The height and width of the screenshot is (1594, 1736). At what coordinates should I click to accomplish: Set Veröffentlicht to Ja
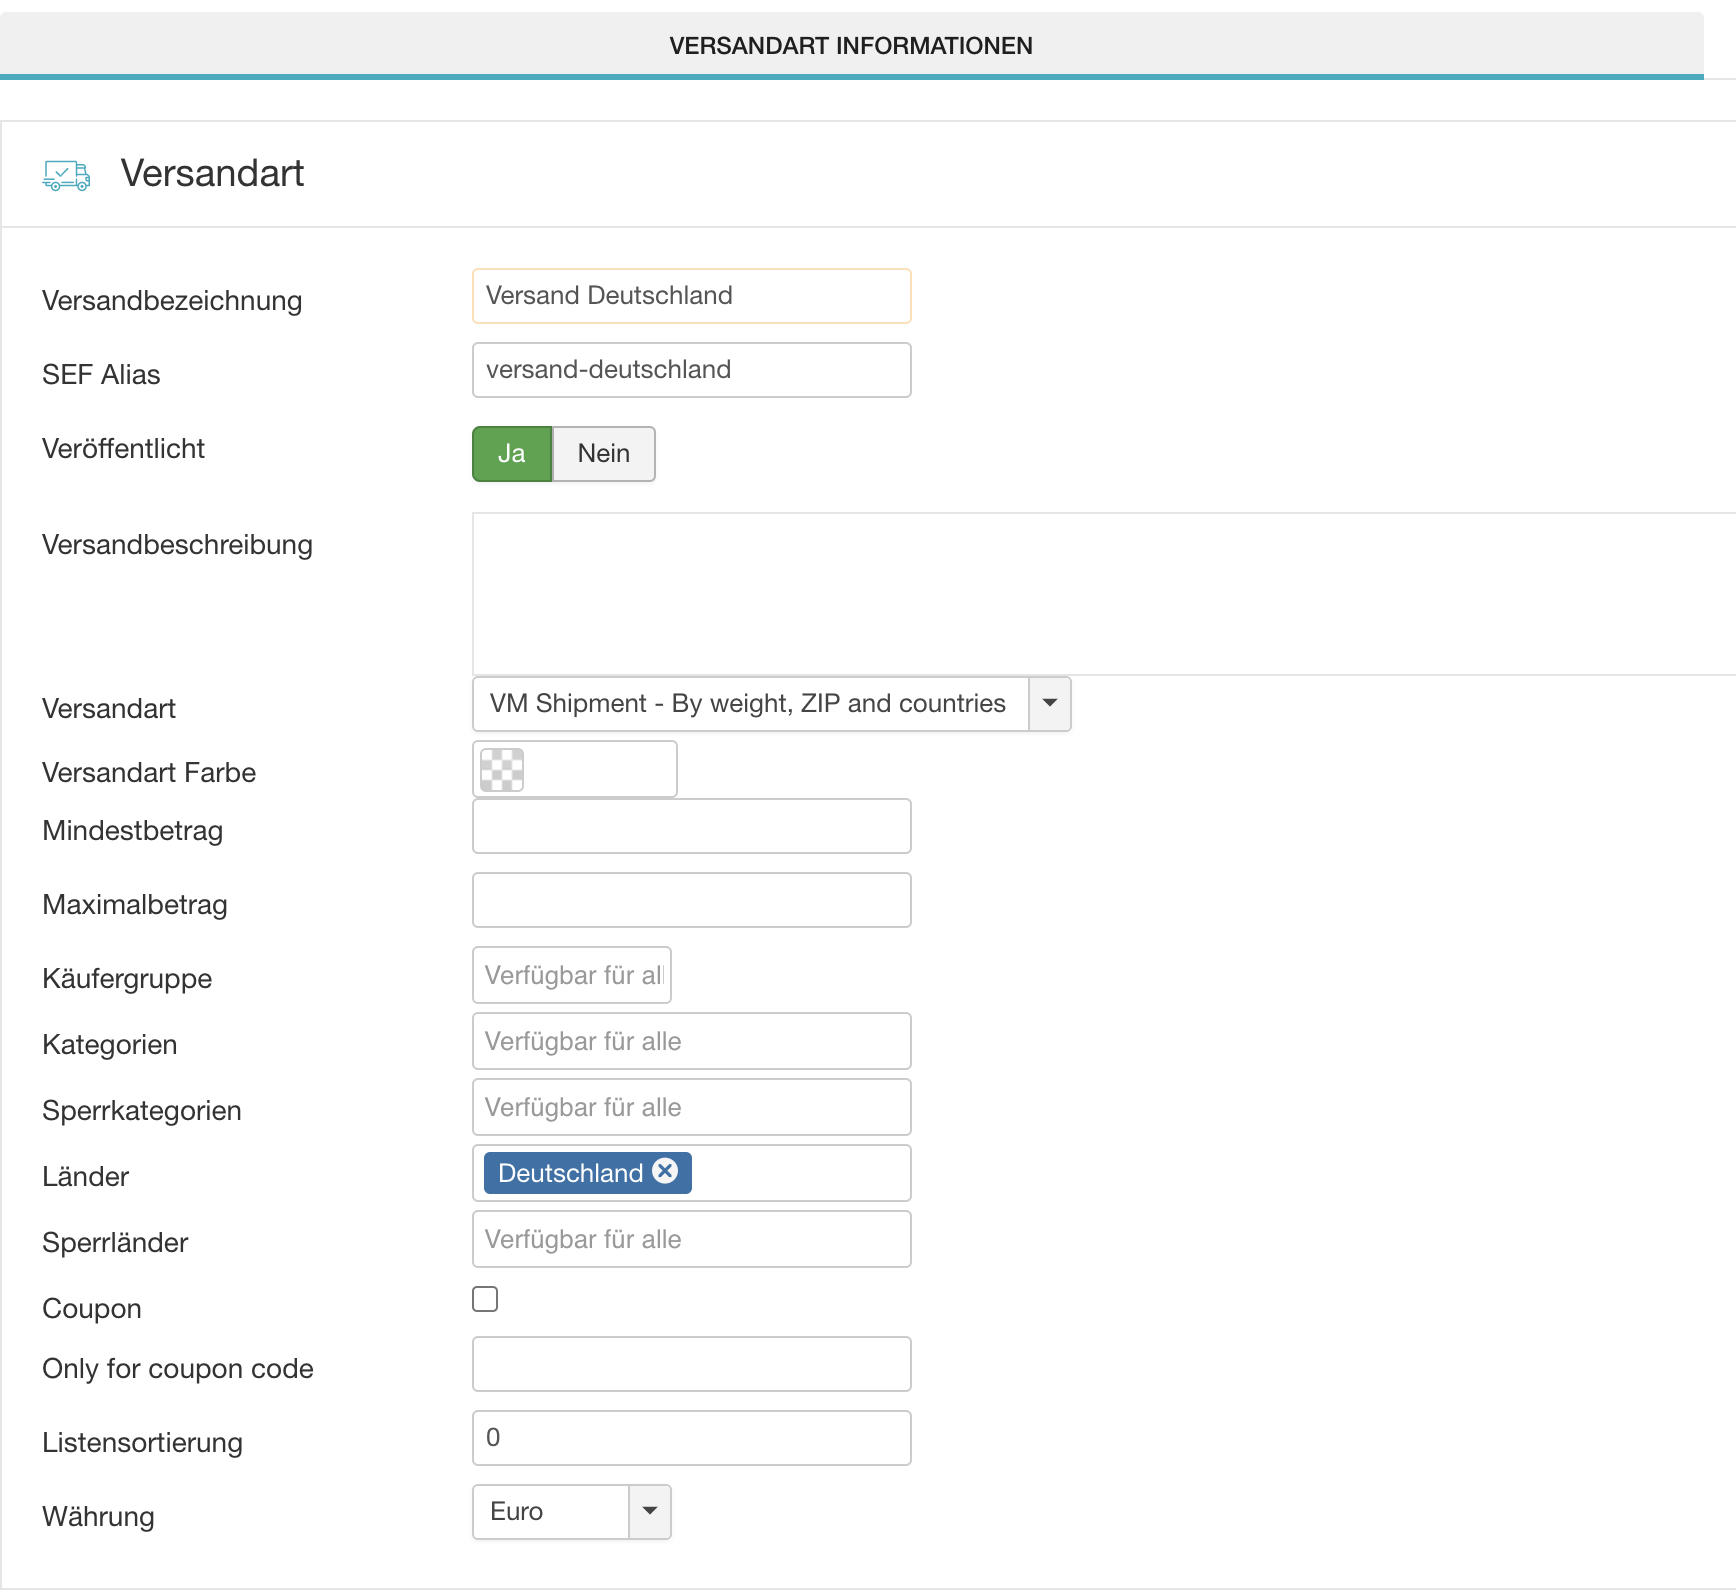(512, 454)
